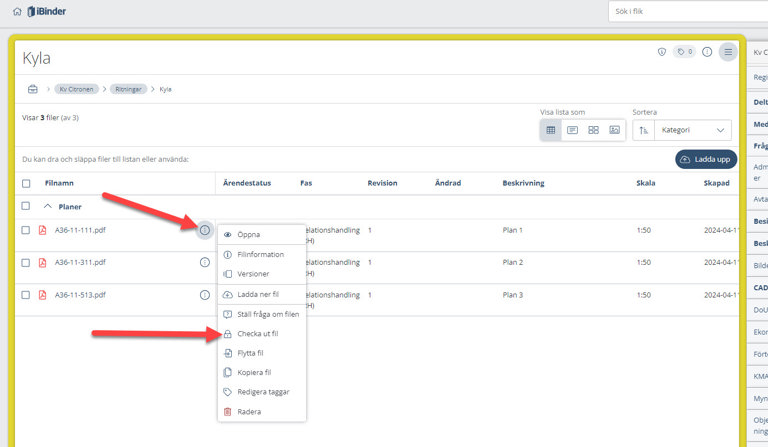The width and height of the screenshot is (768, 447).
Task: Click the iBinder logo
Action: pyautogui.click(x=47, y=11)
